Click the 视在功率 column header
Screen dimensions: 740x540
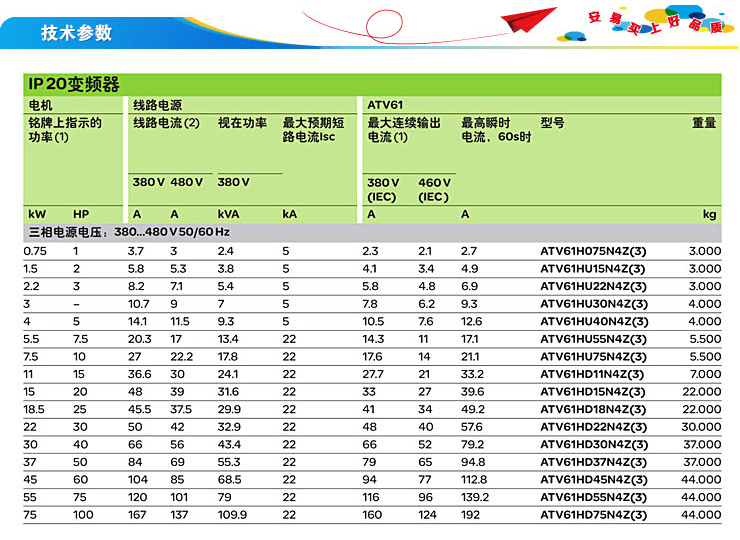tap(242, 123)
